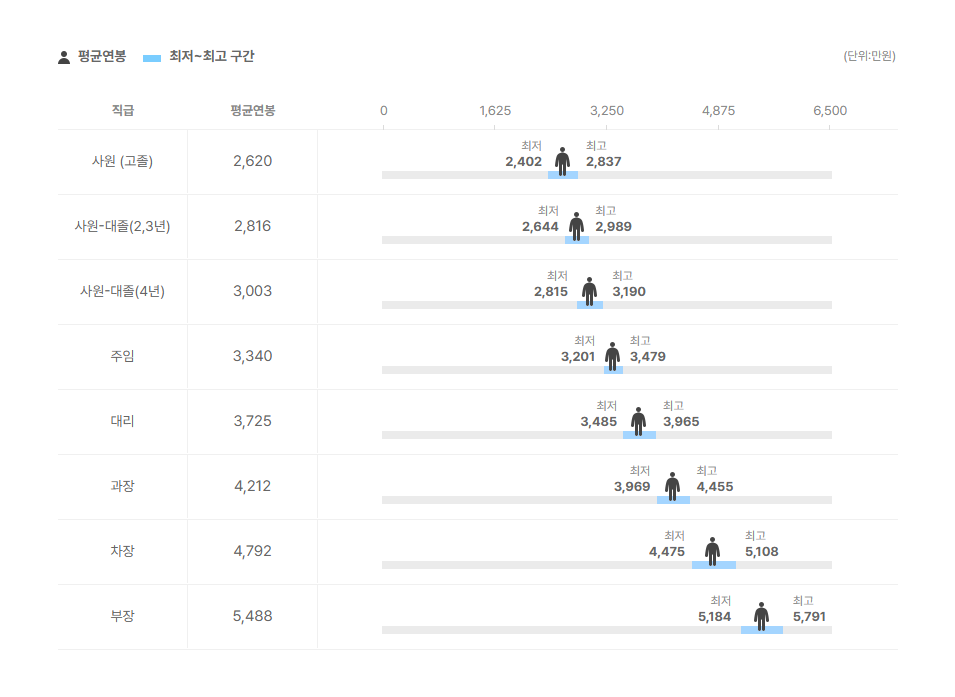Click the person icon in the 과장 row

673,486
